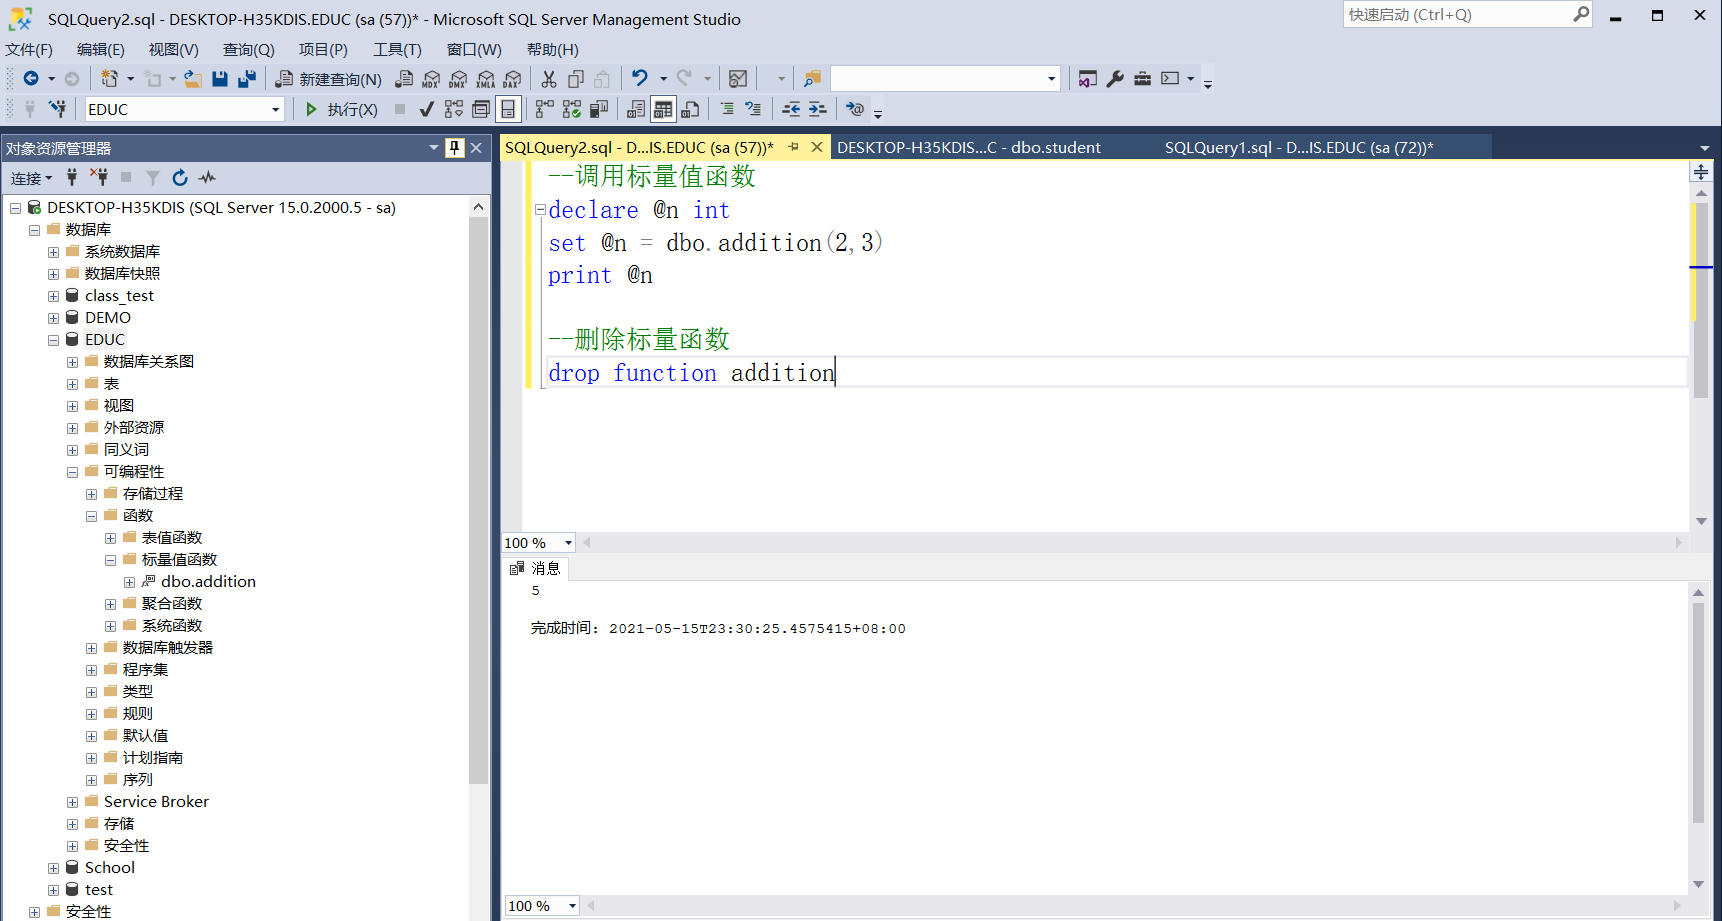Switch output to Results to Text
This screenshot has height=921, width=1722.
pyautogui.click(x=636, y=109)
